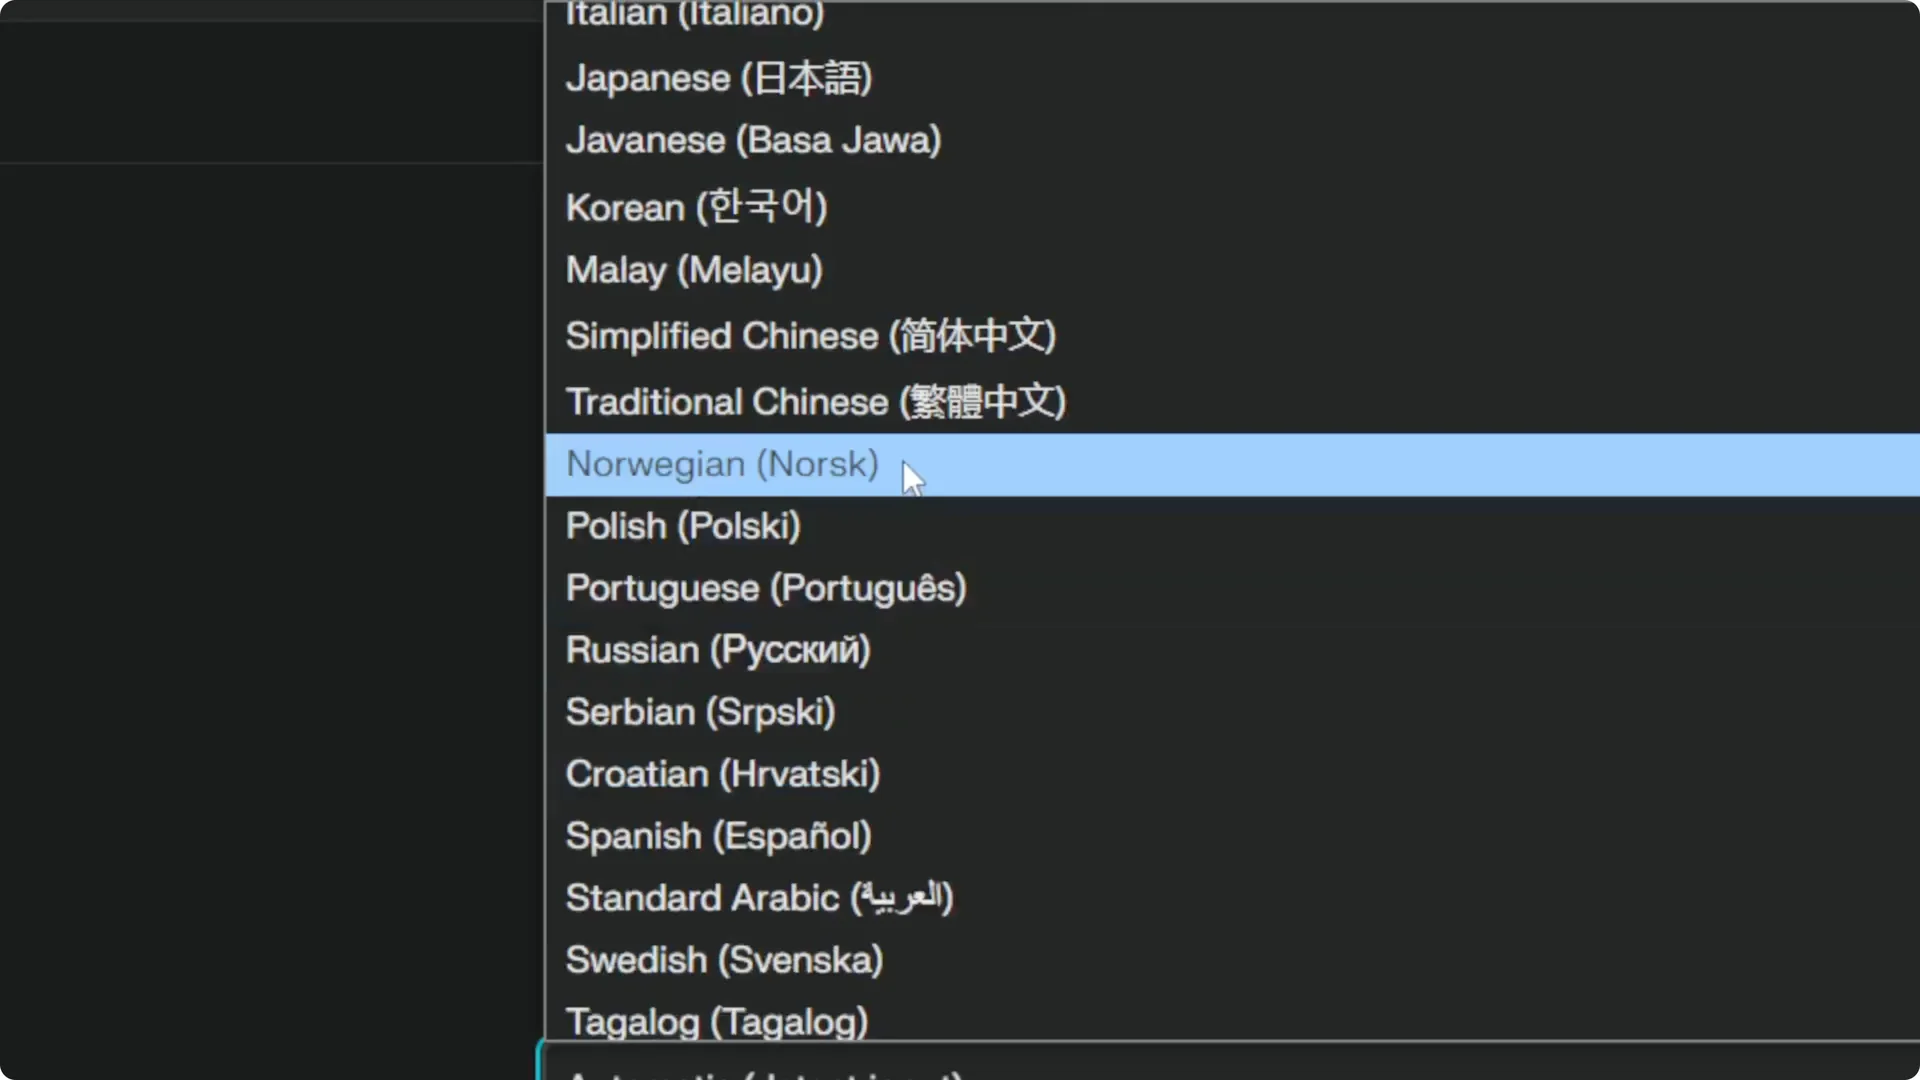
Task: Pick Malay (Melayu) as the language
Action: (694, 269)
